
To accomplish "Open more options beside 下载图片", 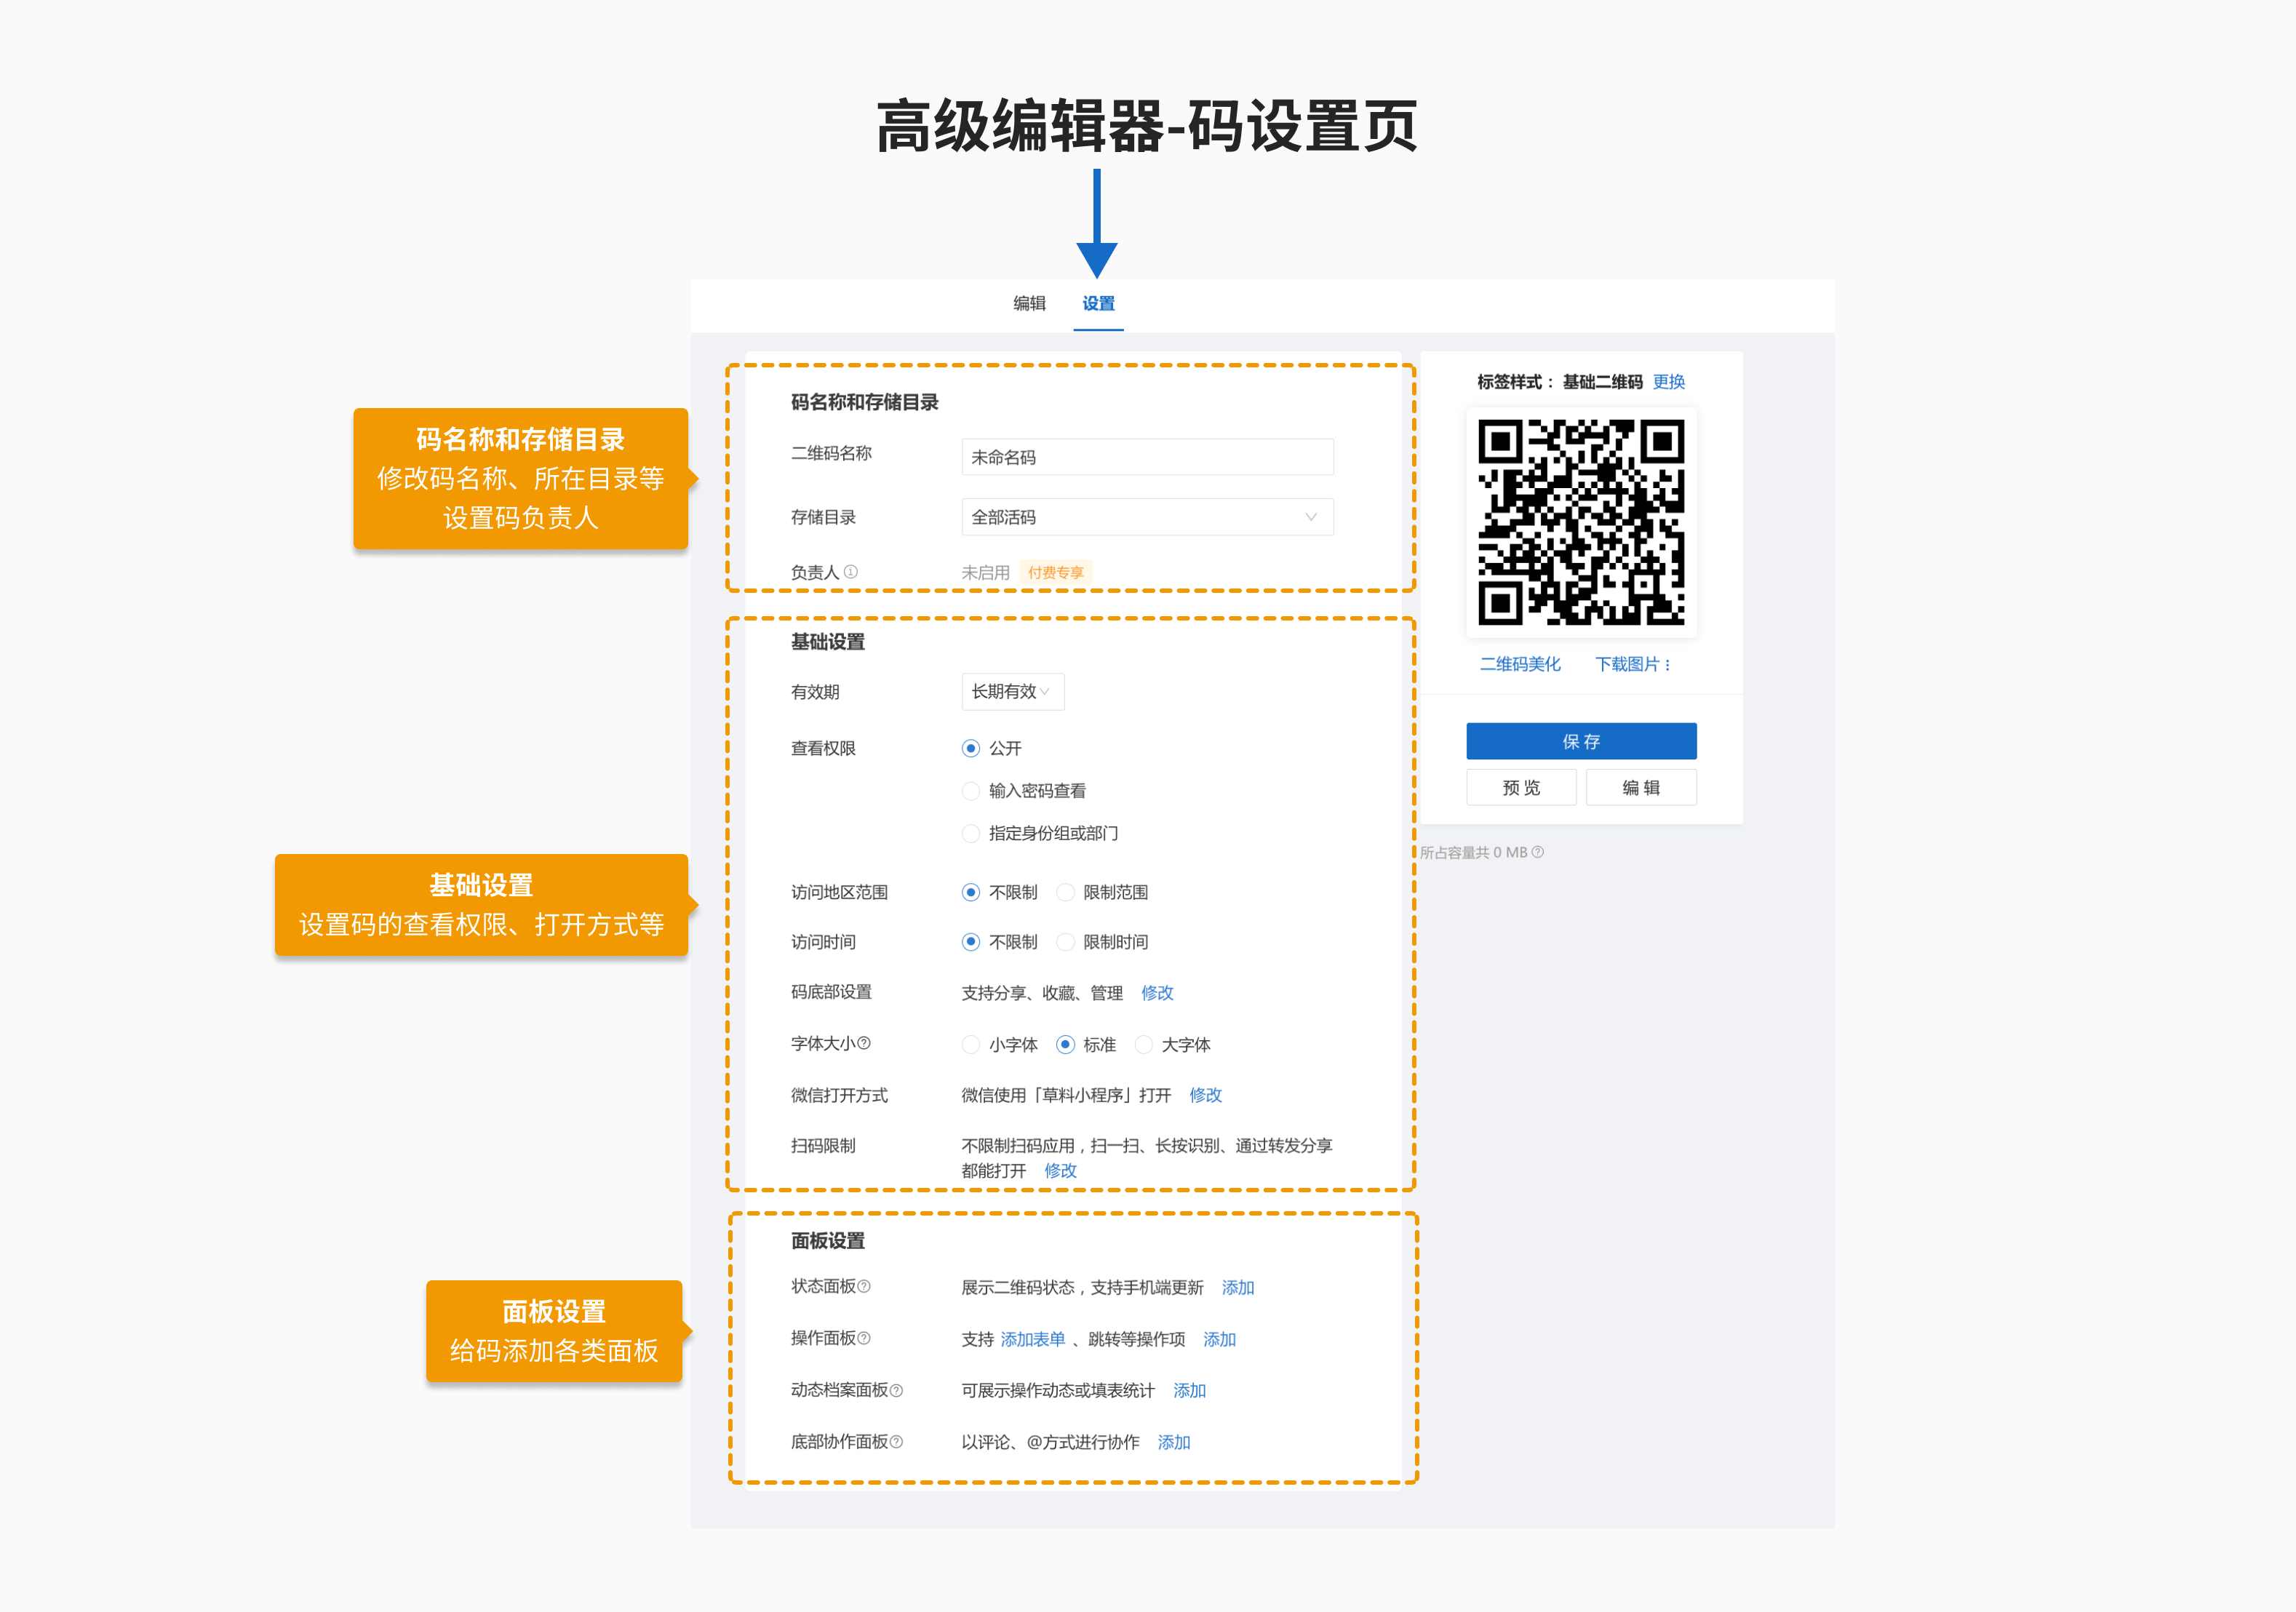I will pos(1667,665).
